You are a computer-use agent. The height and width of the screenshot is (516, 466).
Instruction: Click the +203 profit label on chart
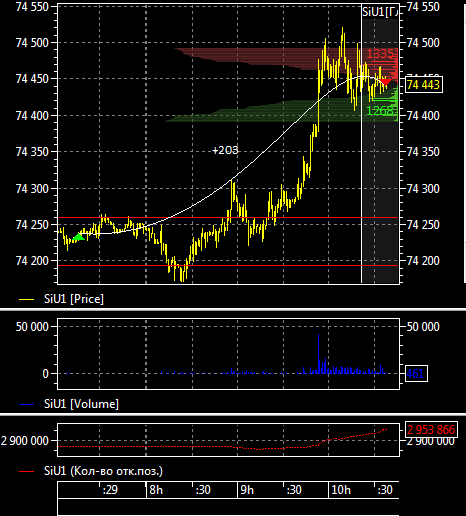pos(225,150)
